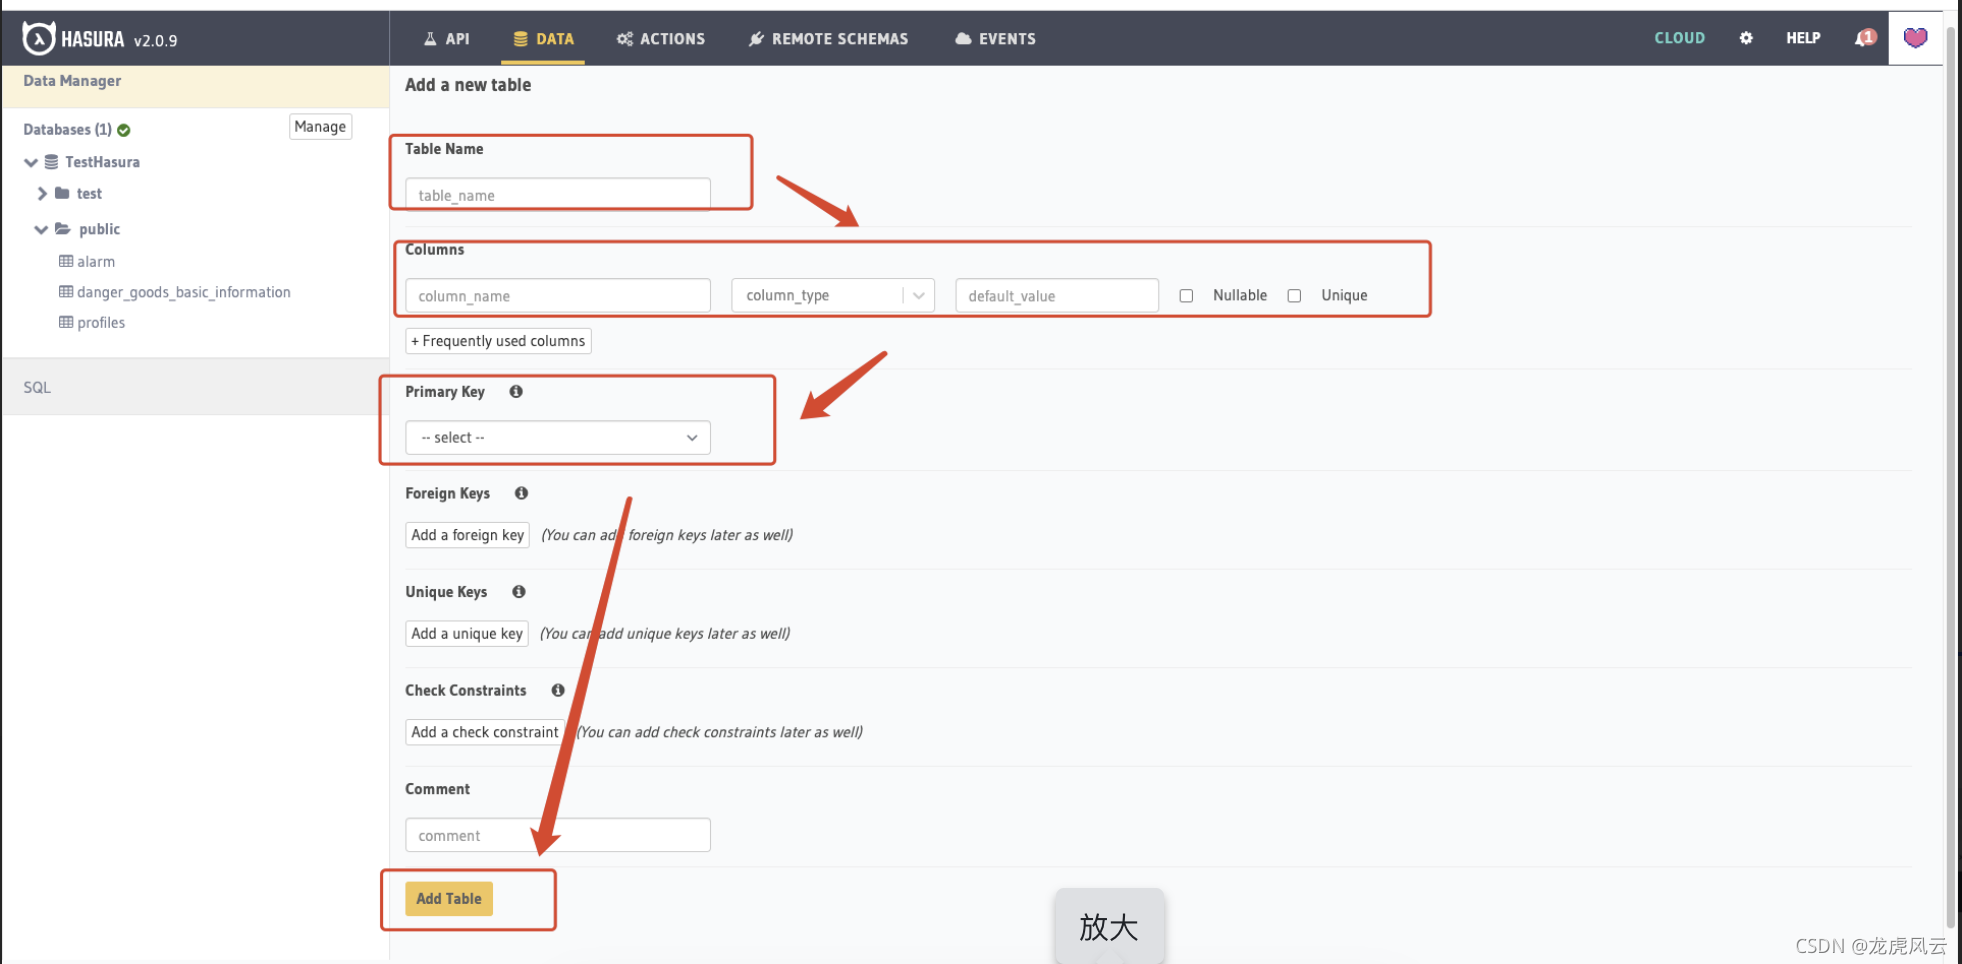Click the test schema folder icon
The image size is (1962, 964).
tap(62, 193)
